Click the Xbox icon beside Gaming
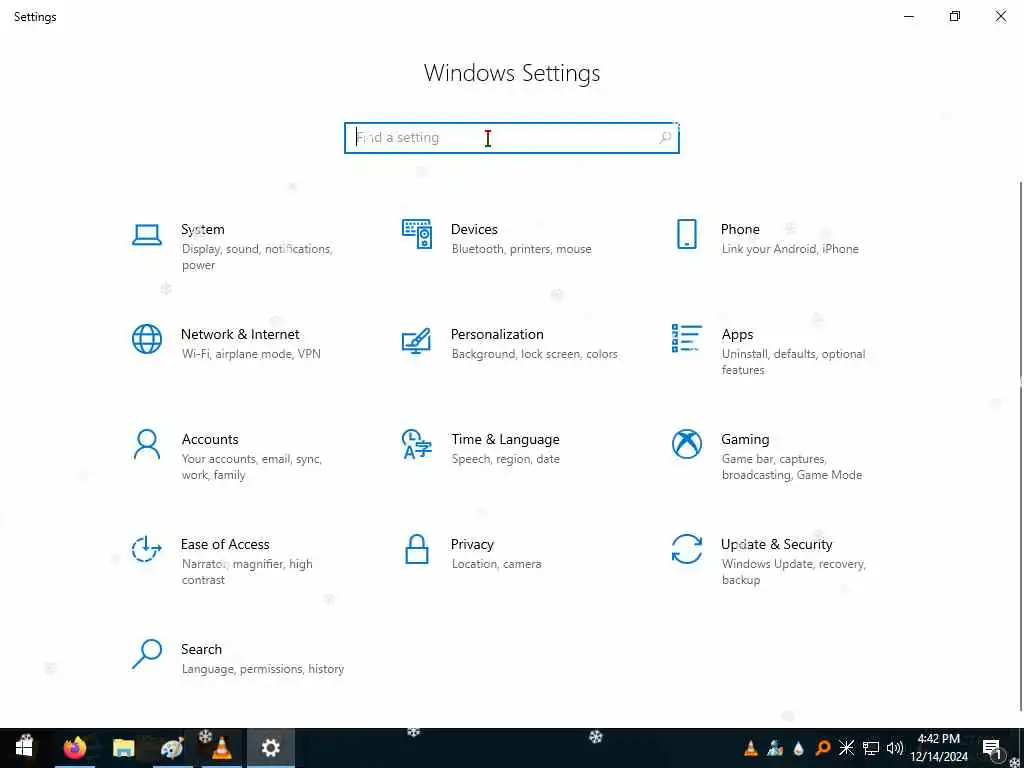Screen dimensions: 1024x768 pos(686,444)
